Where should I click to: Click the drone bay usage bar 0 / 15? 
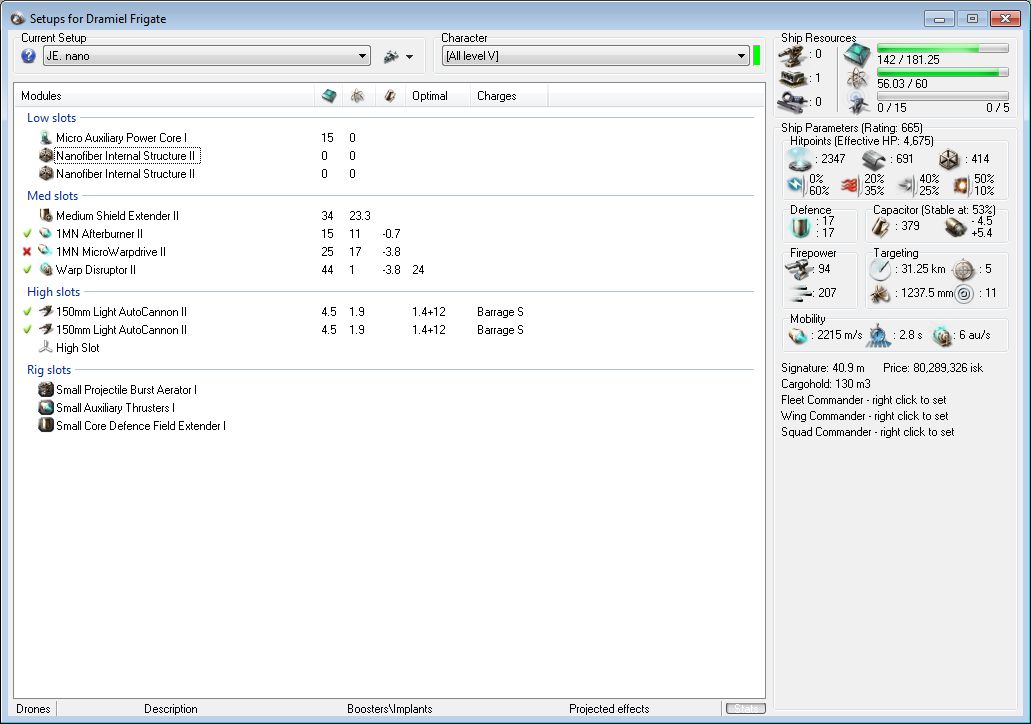tap(942, 96)
